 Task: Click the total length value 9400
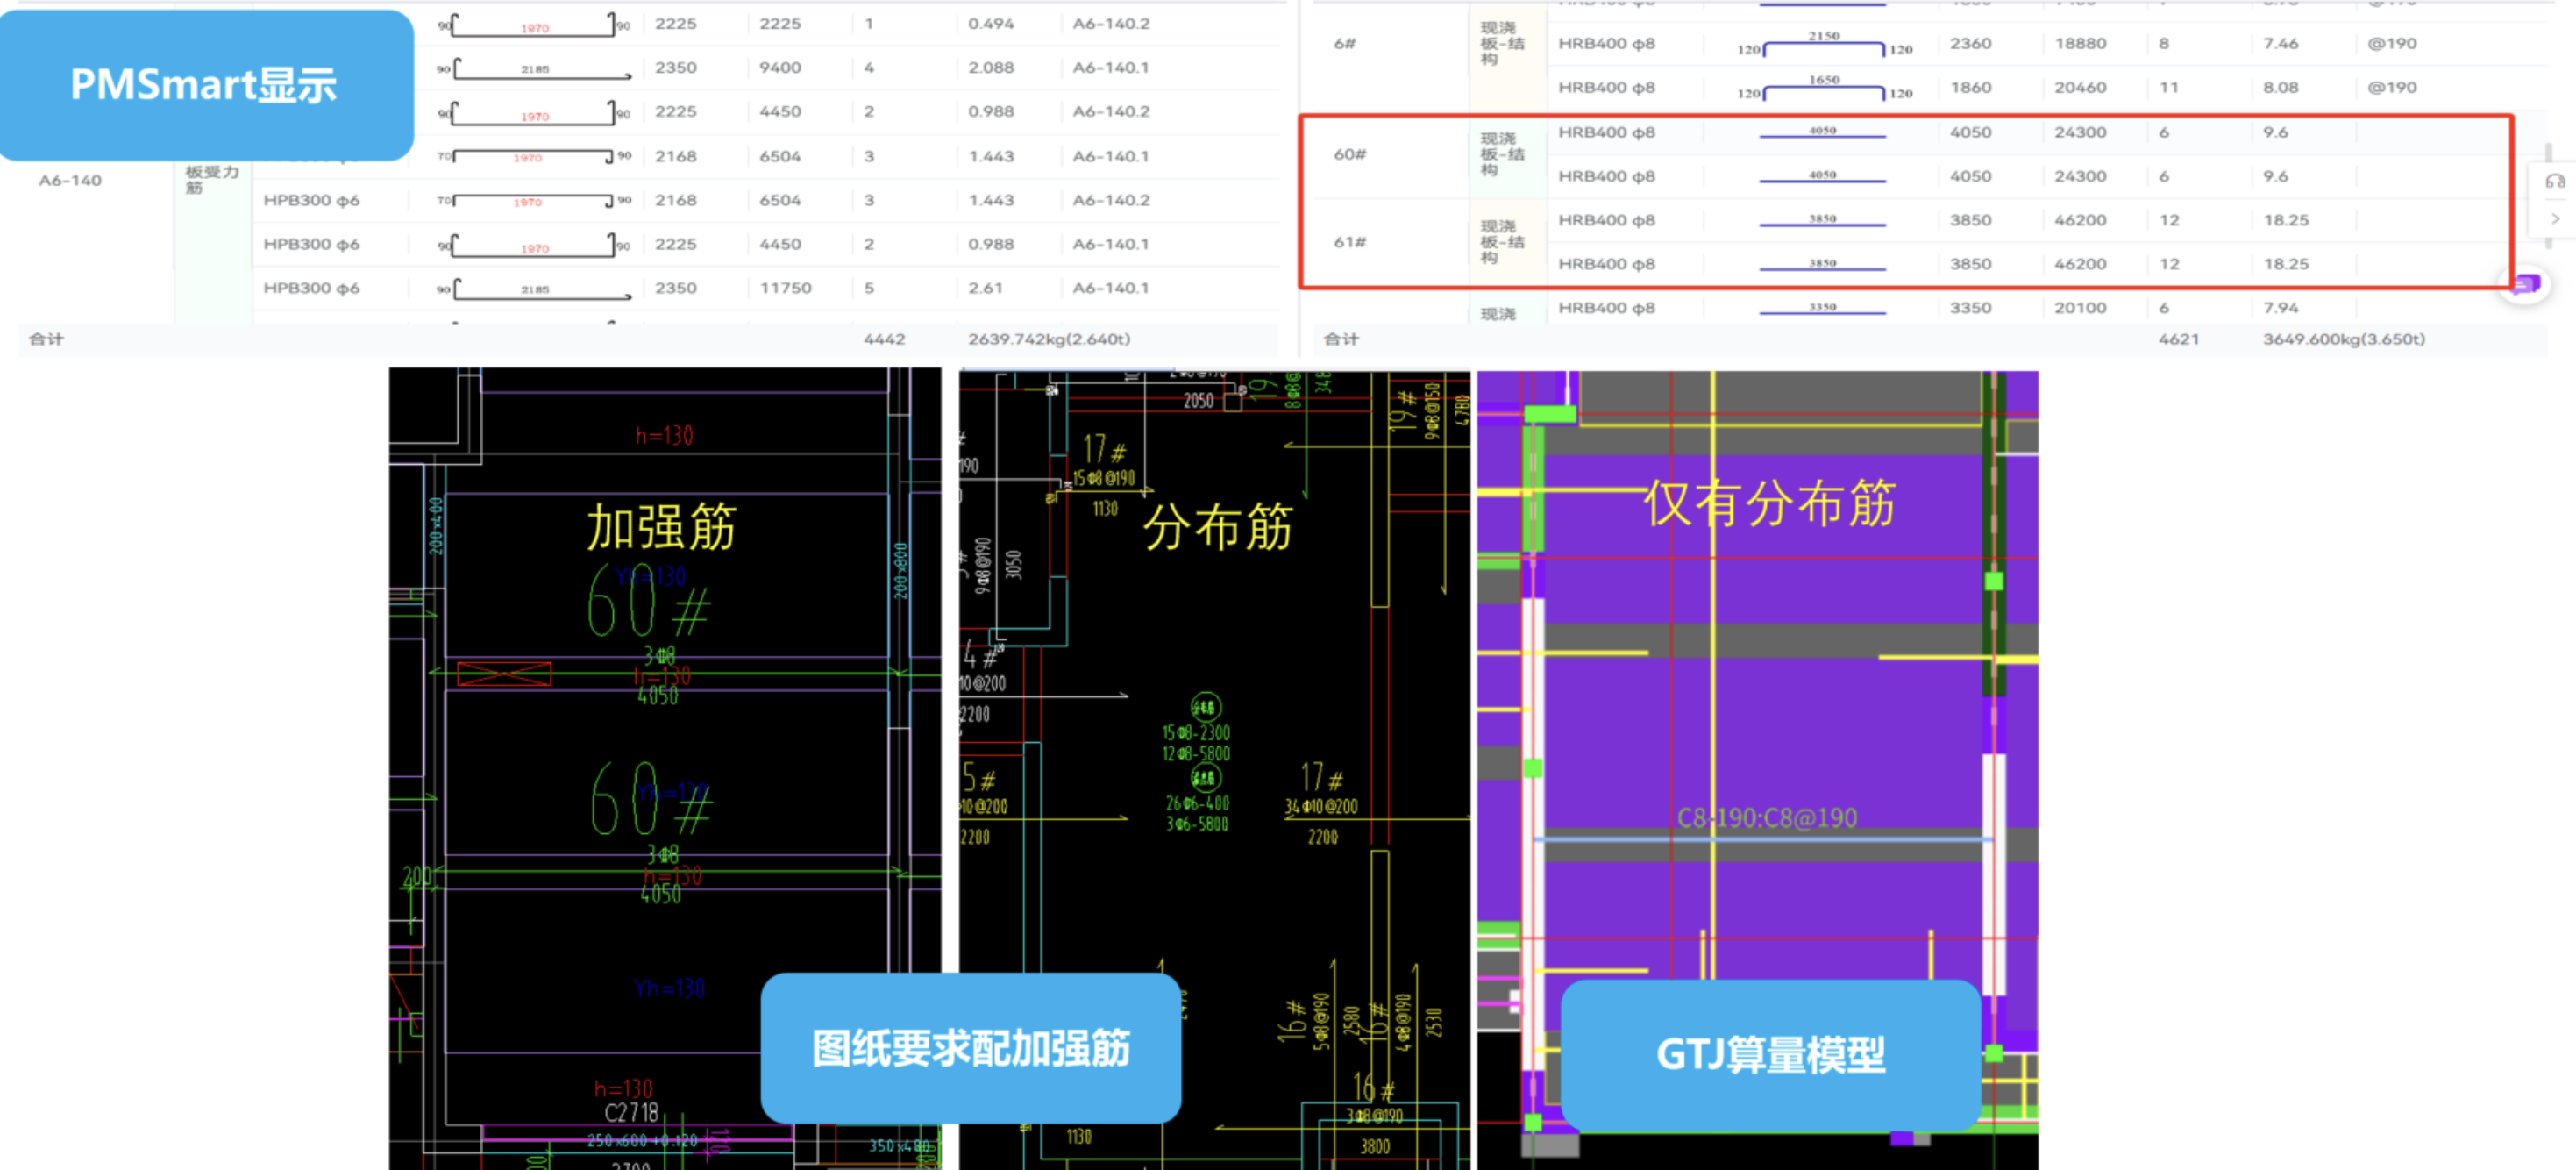[779, 68]
